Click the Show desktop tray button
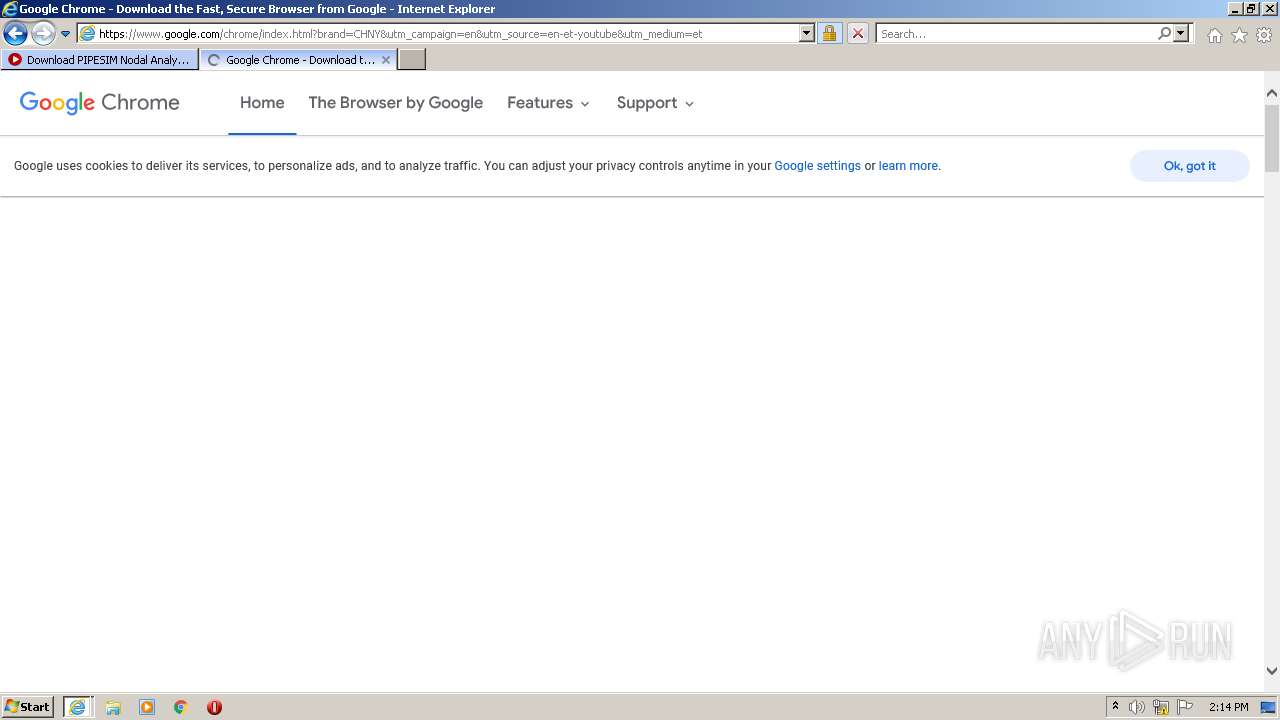The width and height of the screenshot is (1280, 720). (x=1268, y=707)
